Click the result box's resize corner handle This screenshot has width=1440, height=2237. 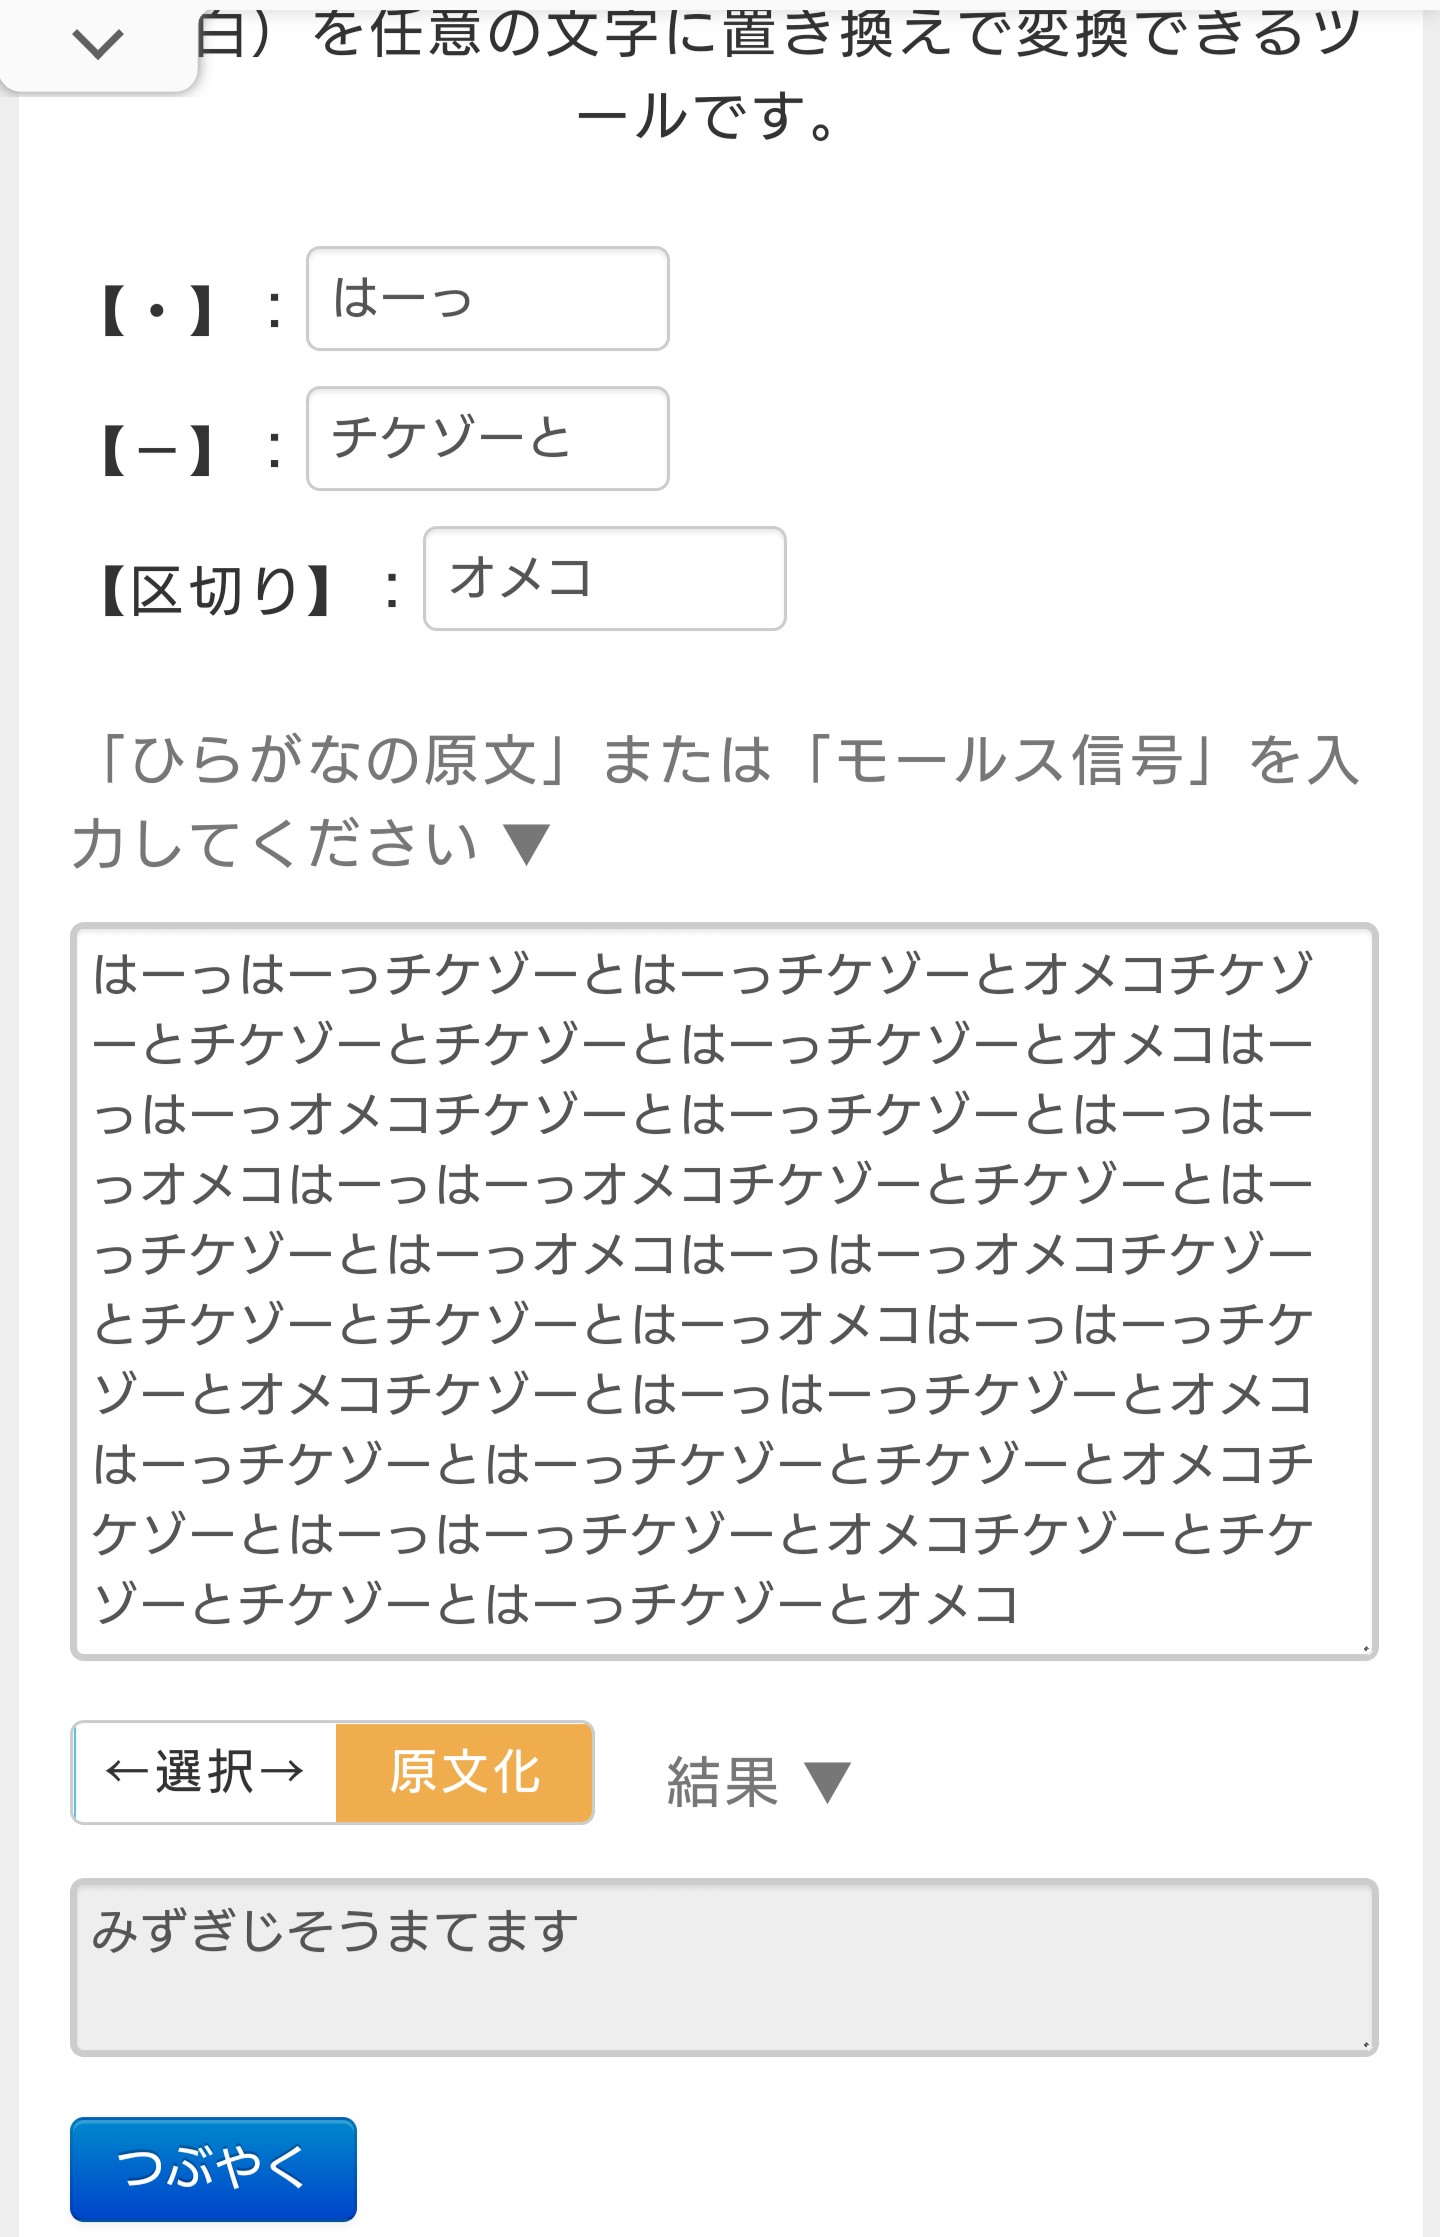pyautogui.click(x=1365, y=2043)
